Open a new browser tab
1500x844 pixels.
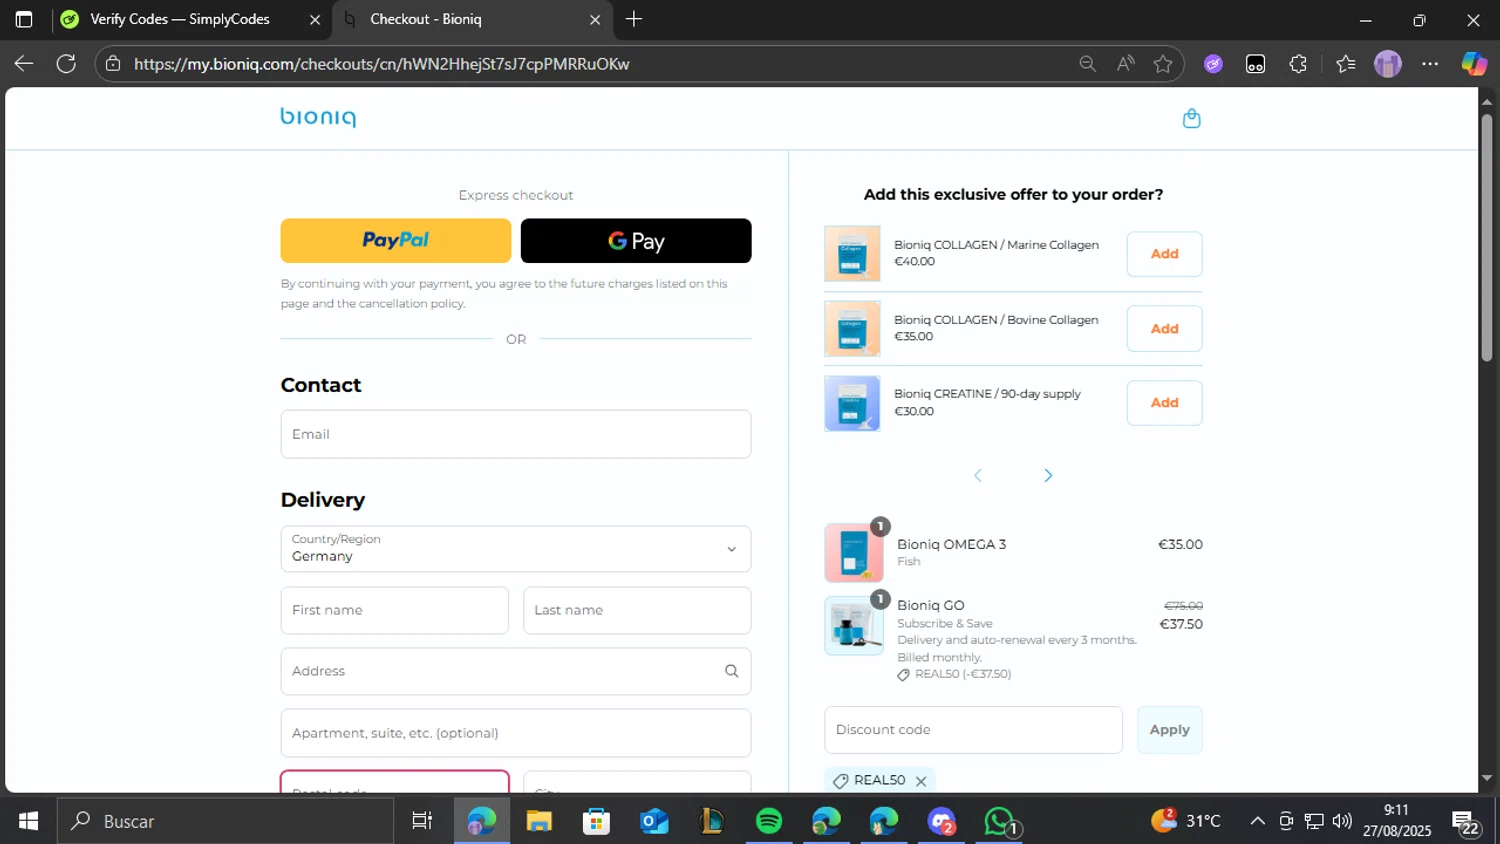pyautogui.click(x=634, y=19)
